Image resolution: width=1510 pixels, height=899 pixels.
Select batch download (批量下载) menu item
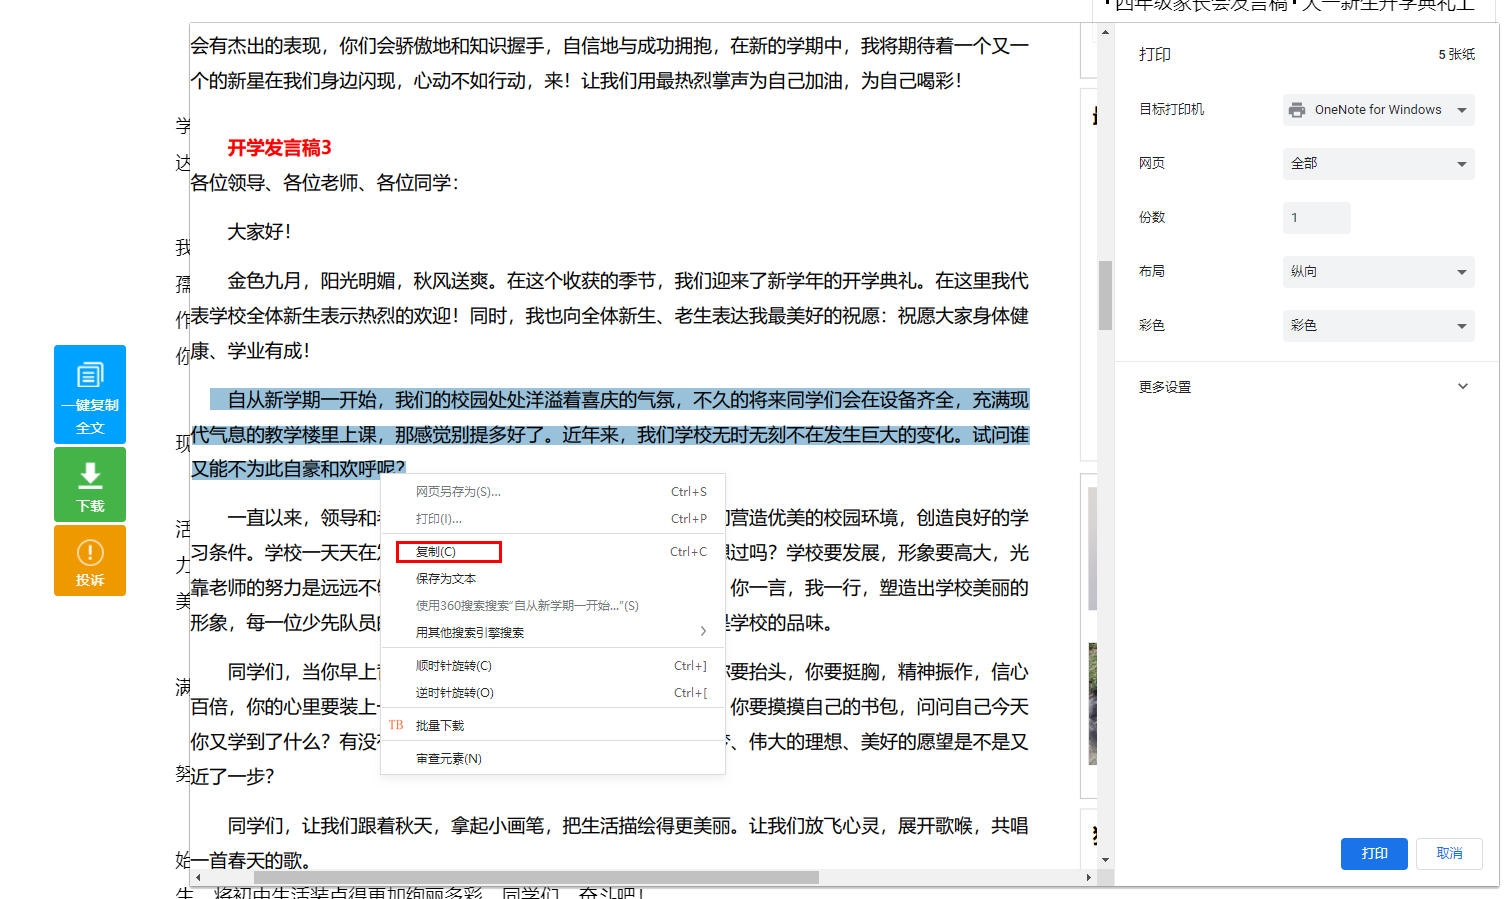(553, 726)
